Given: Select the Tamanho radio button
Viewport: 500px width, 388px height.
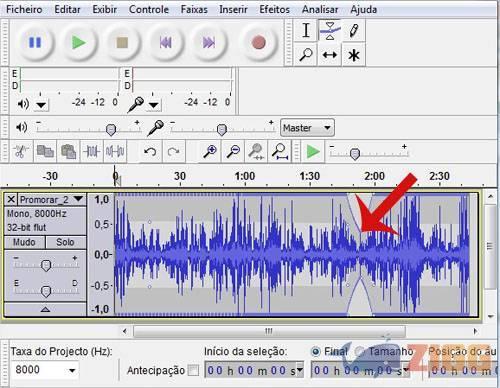Looking at the screenshot, I should tap(359, 351).
